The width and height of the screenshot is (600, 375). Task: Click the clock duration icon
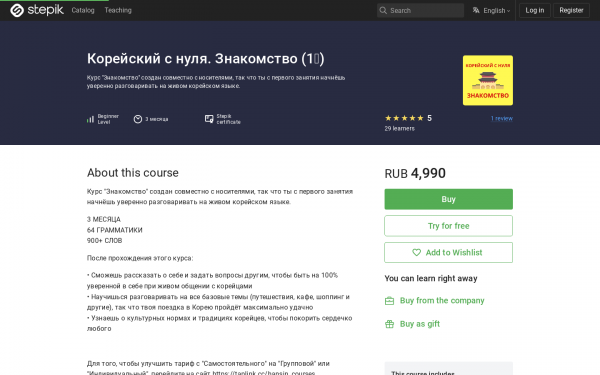[x=138, y=119]
